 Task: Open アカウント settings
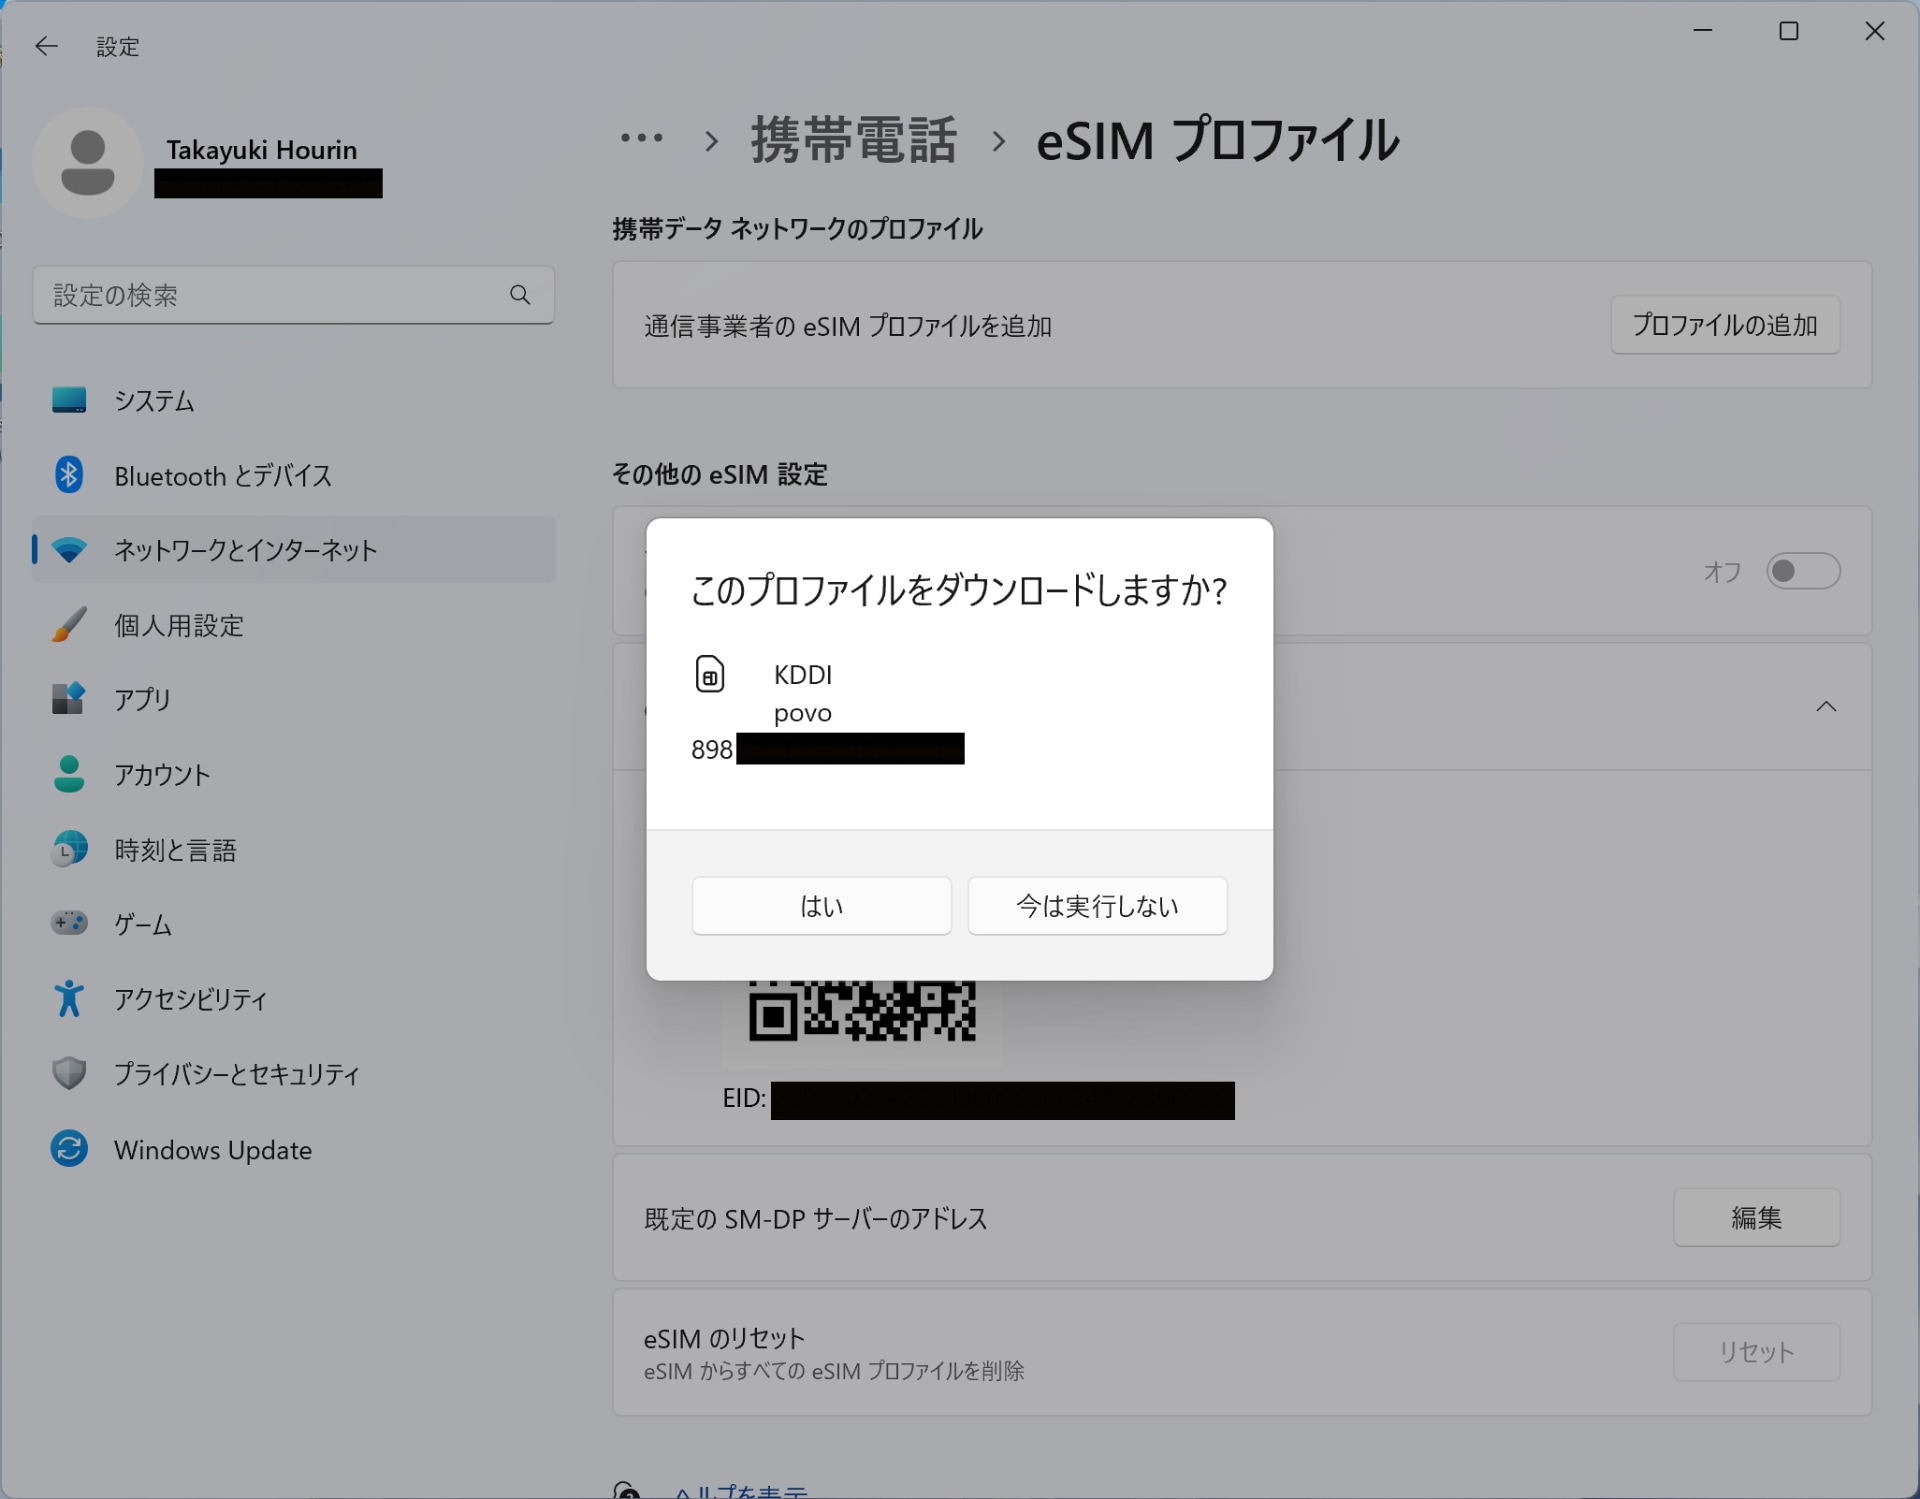tap(163, 774)
